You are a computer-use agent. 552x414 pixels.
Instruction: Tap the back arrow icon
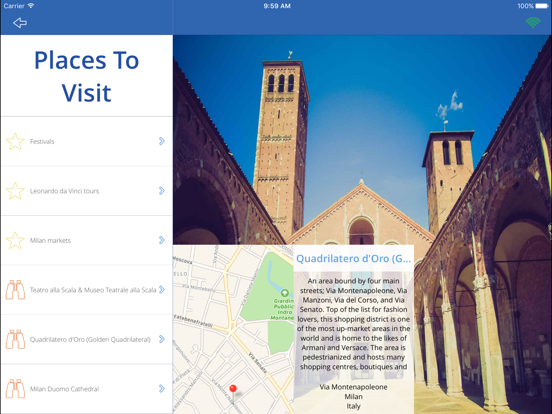tap(20, 23)
